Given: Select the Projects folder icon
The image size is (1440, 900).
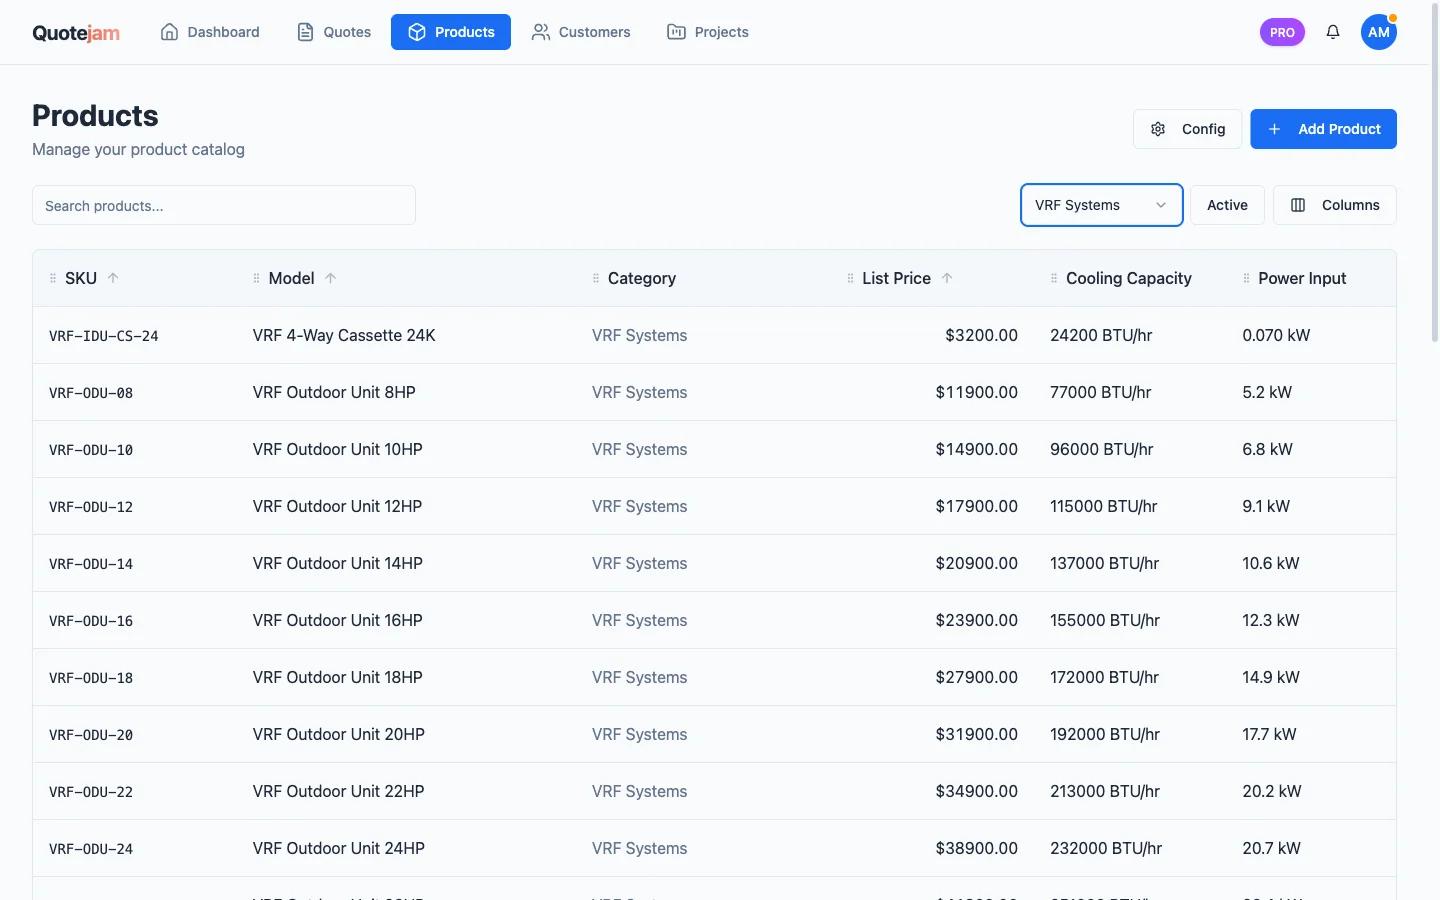Looking at the screenshot, I should 676,31.
